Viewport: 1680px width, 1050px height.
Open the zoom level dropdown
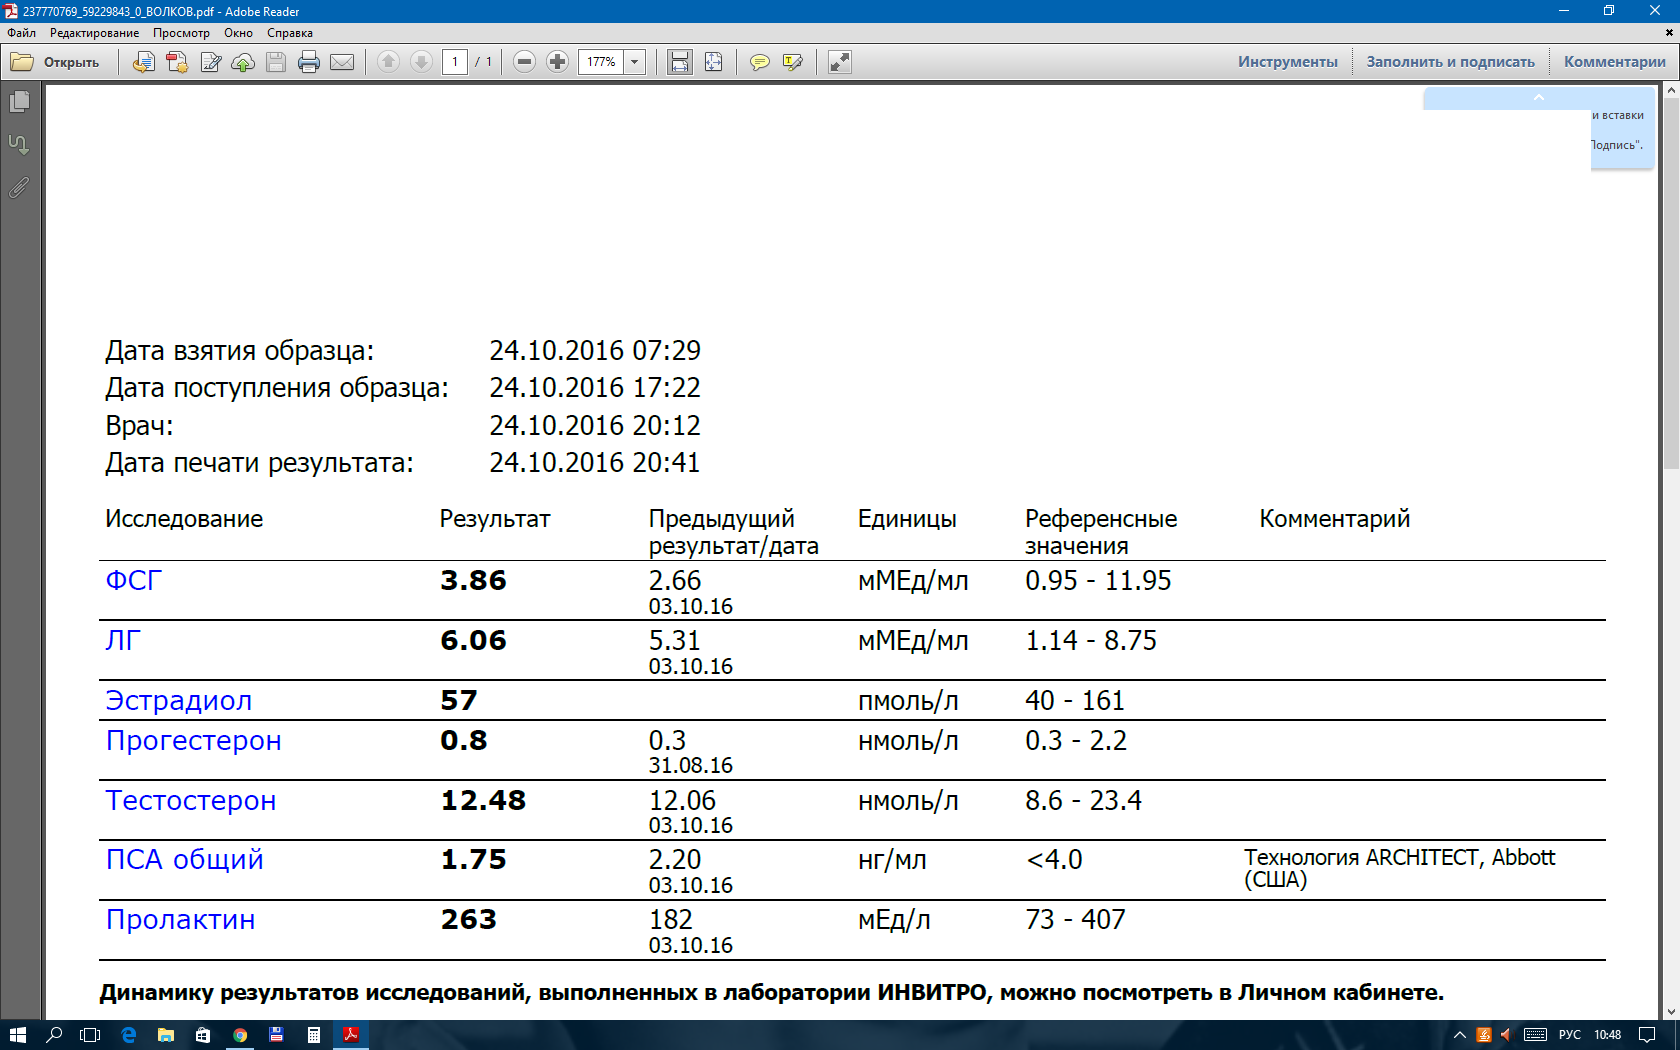(634, 62)
